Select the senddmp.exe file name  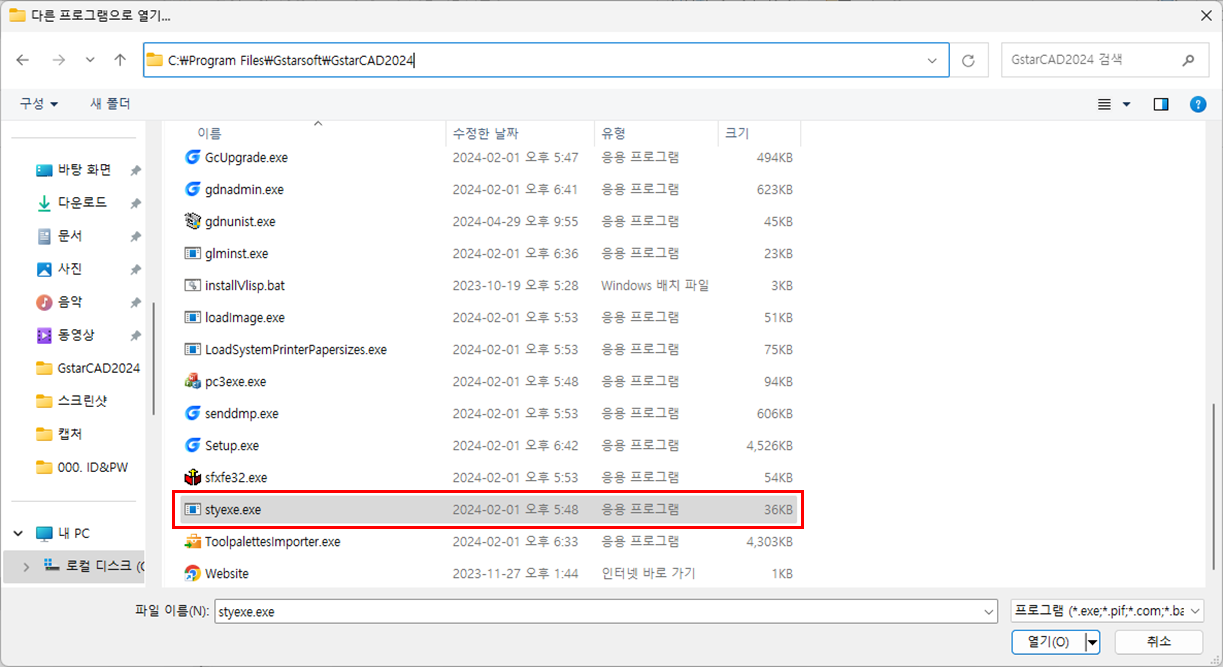point(242,413)
